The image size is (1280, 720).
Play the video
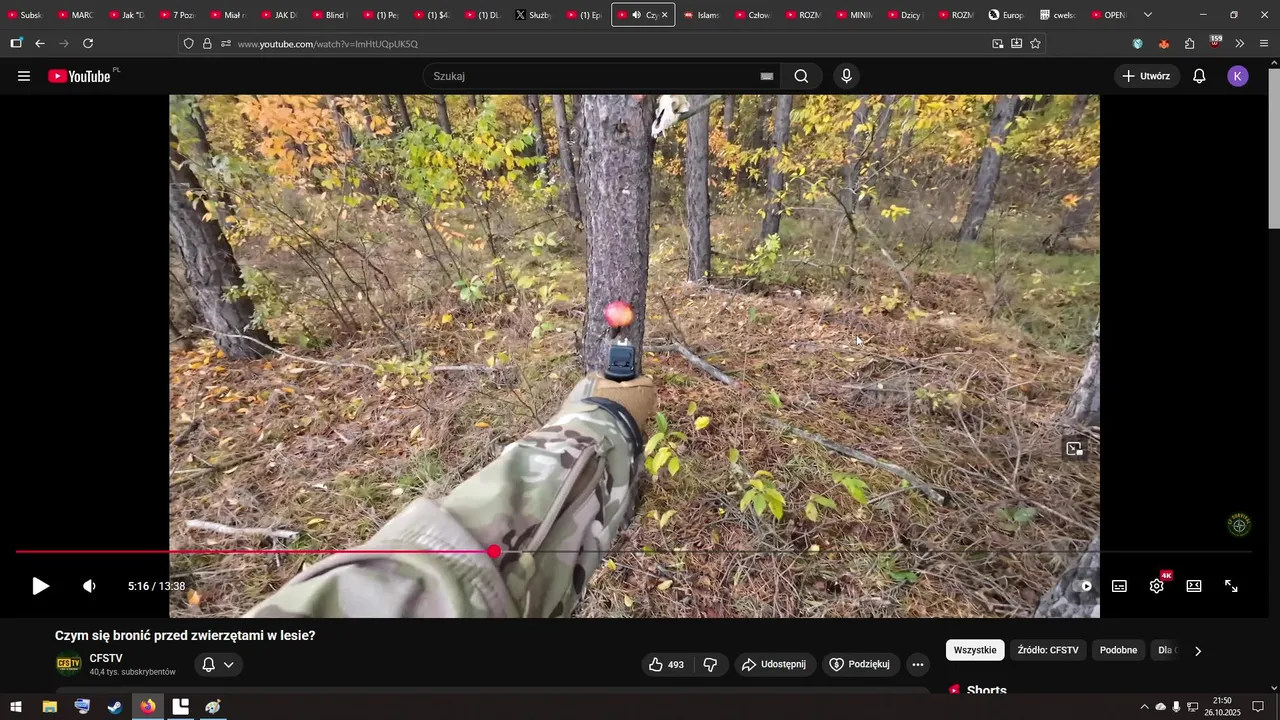pos(40,586)
